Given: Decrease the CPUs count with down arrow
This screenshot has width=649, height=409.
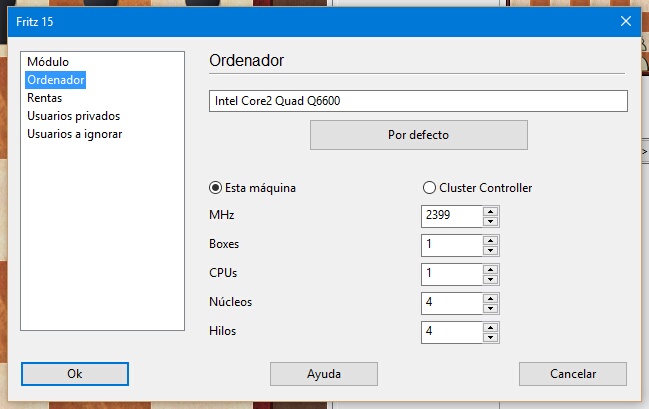Looking at the screenshot, I should (x=490, y=279).
